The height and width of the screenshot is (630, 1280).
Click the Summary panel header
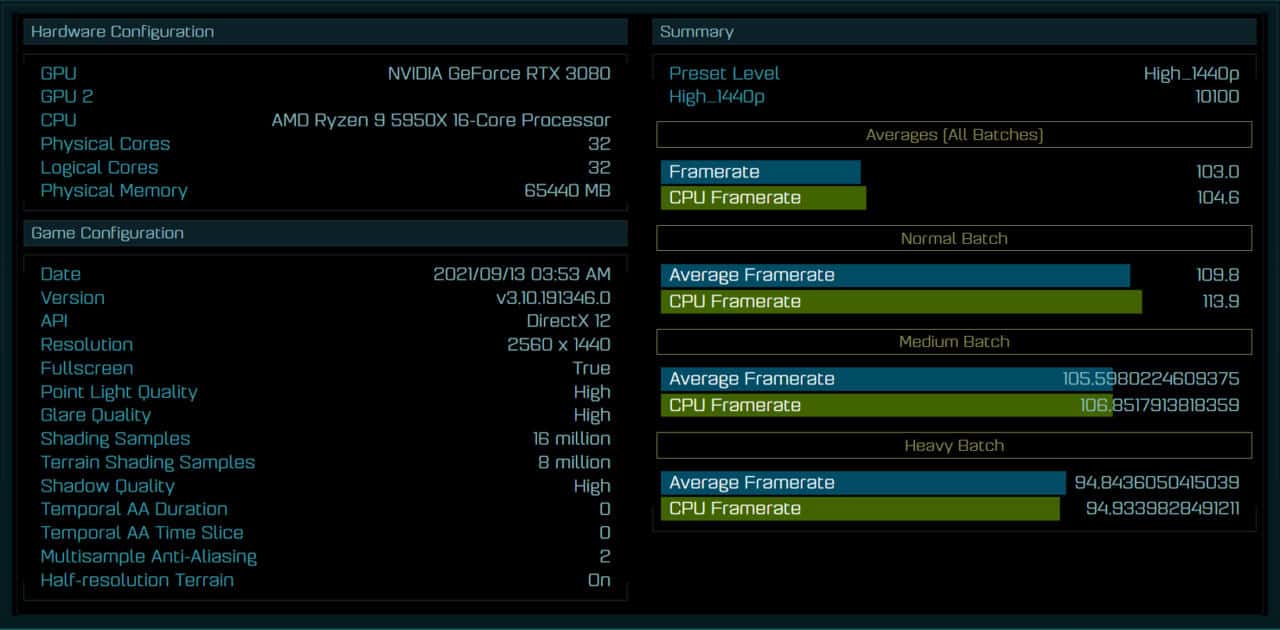click(954, 32)
